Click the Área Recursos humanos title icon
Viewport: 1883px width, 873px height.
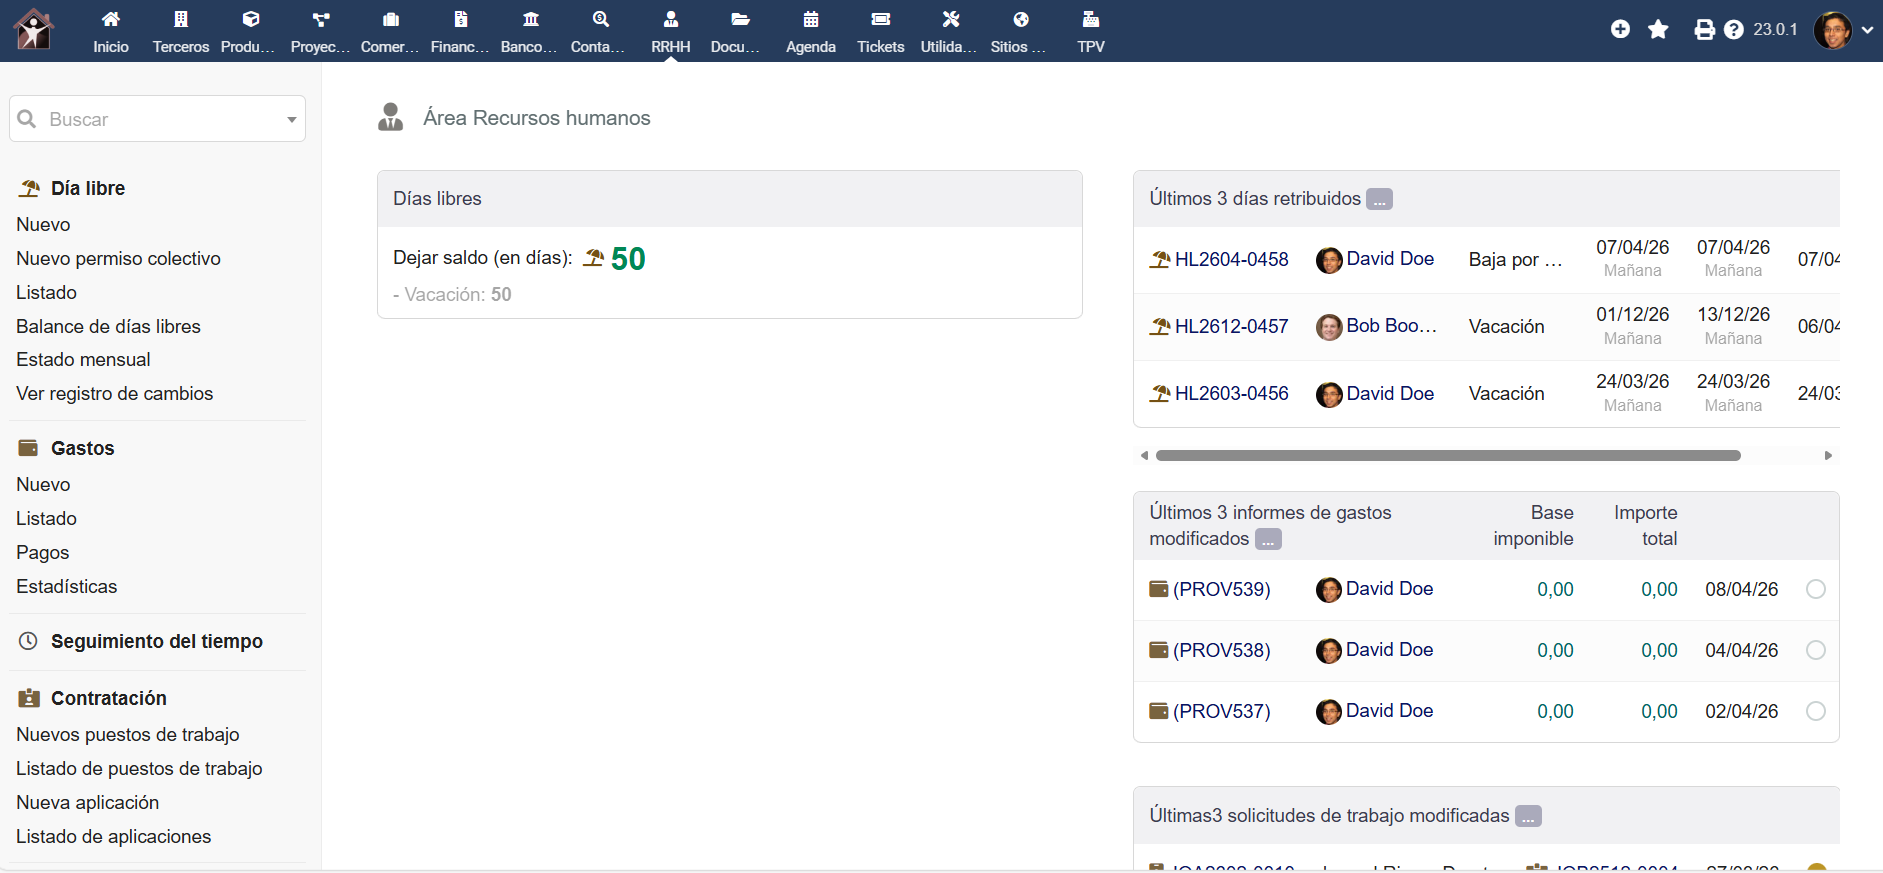click(390, 117)
